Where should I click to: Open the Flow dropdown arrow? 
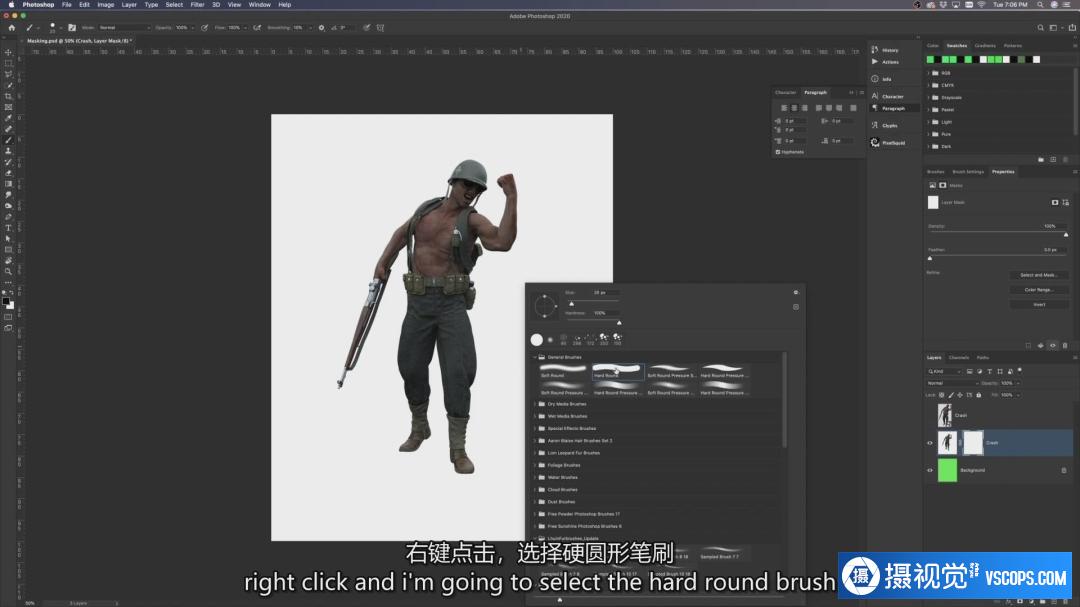pos(245,28)
